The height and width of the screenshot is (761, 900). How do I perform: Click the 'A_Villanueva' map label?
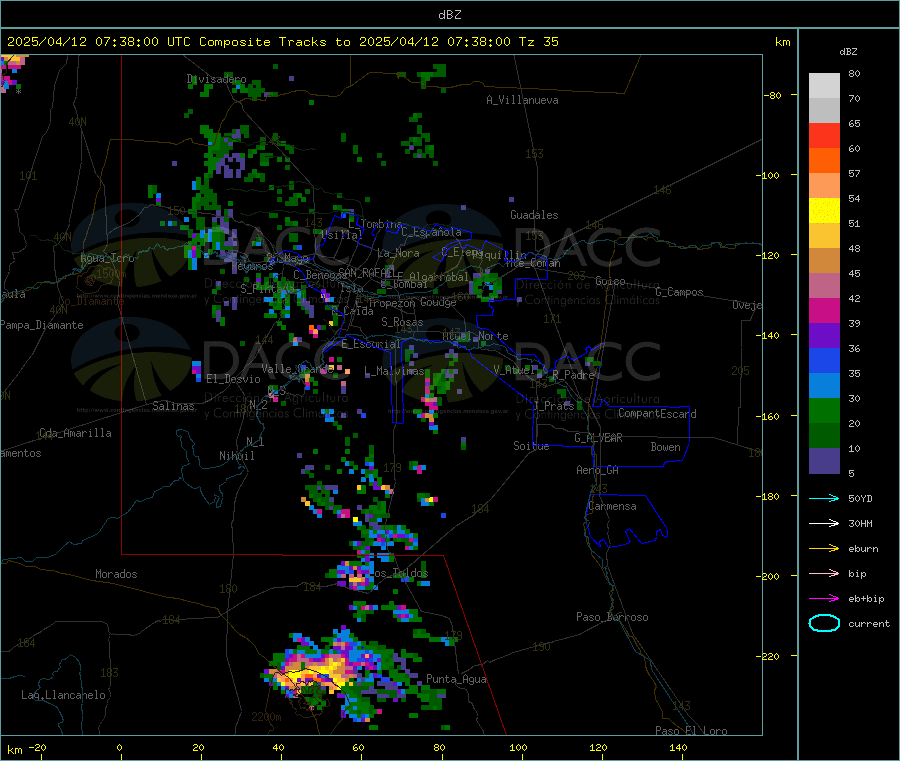[522, 100]
